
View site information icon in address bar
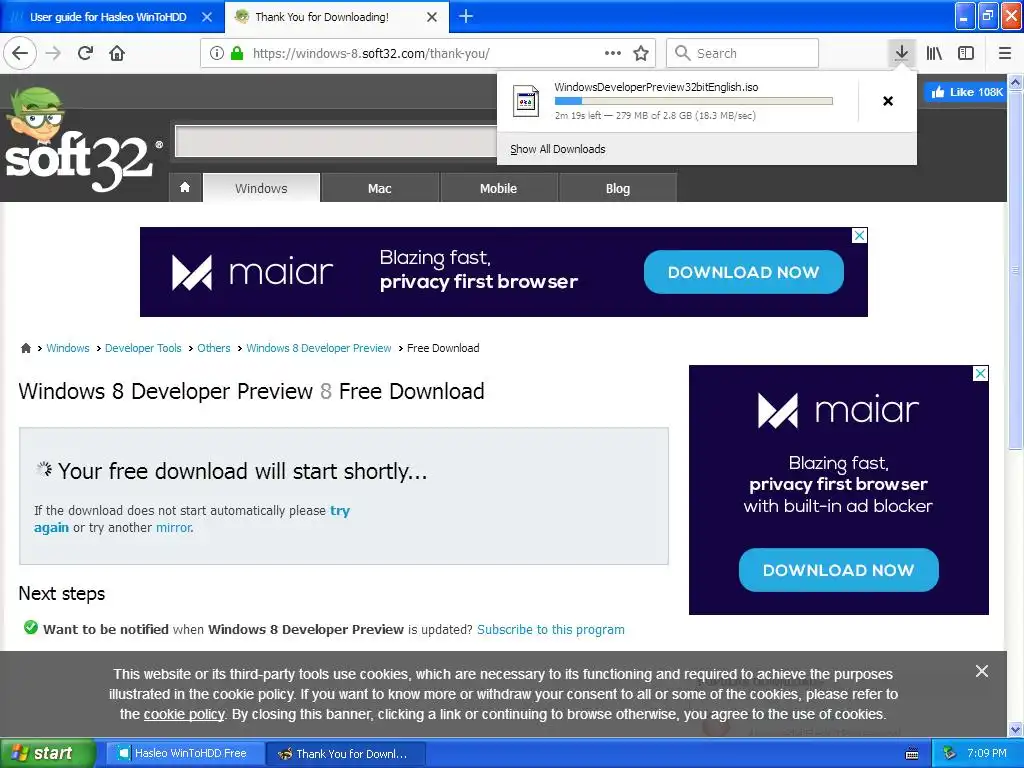click(x=217, y=53)
